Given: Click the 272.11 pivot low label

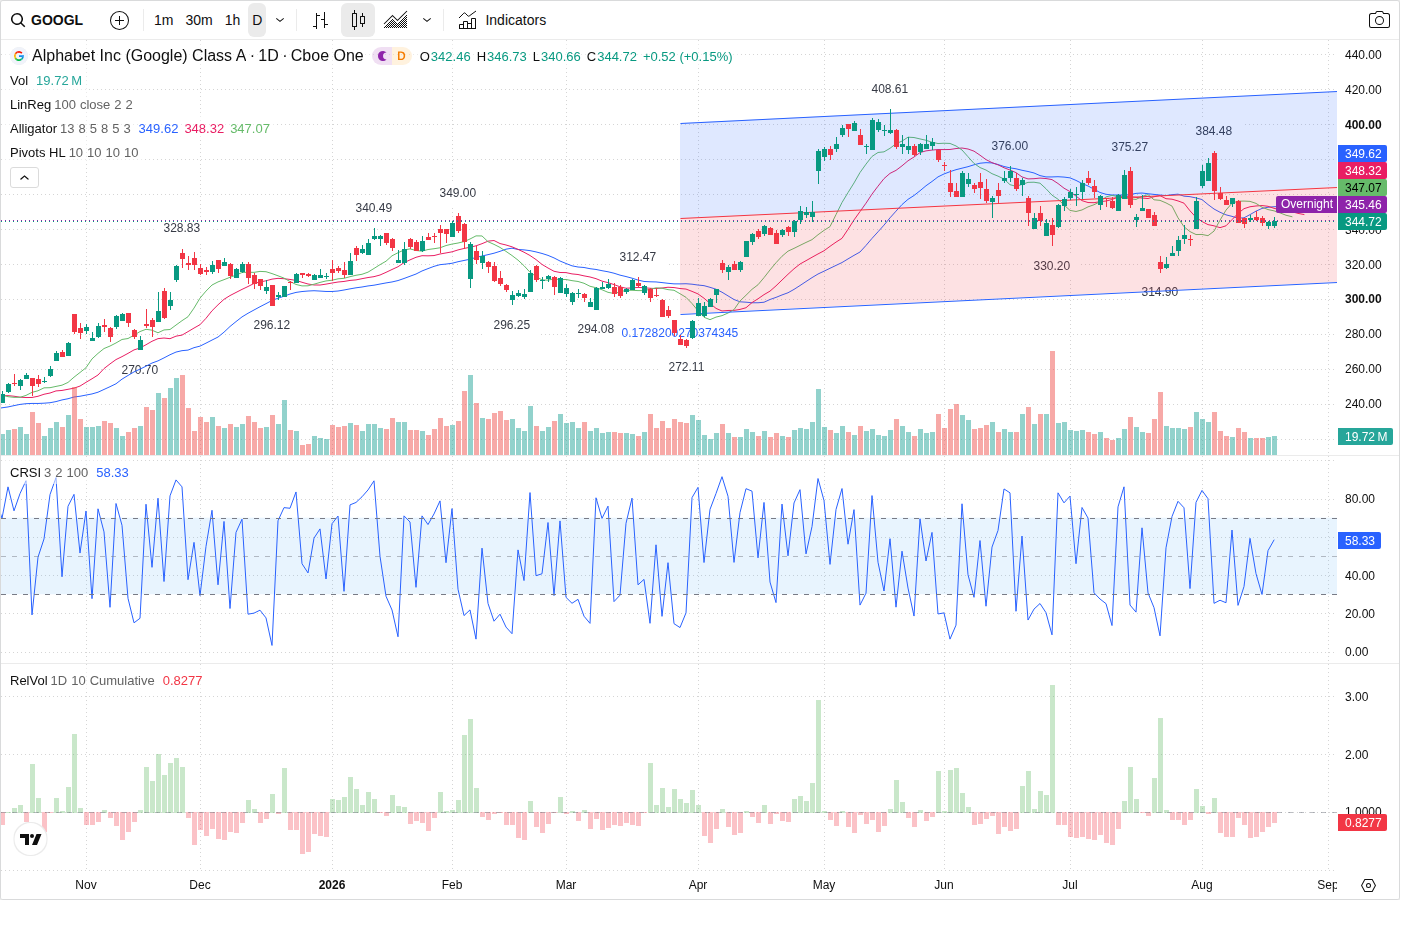Looking at the screenshot, I should point(686,367).
